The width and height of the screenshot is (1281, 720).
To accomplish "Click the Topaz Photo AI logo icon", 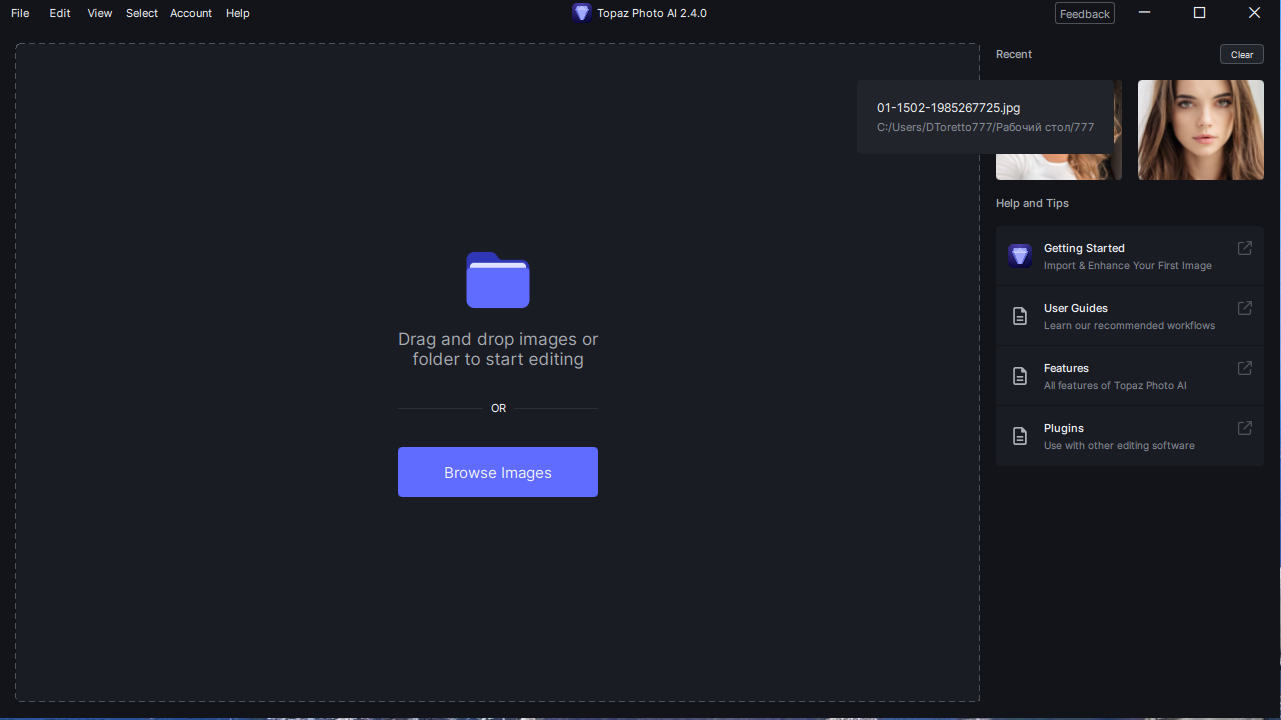I will coord(582,13).
